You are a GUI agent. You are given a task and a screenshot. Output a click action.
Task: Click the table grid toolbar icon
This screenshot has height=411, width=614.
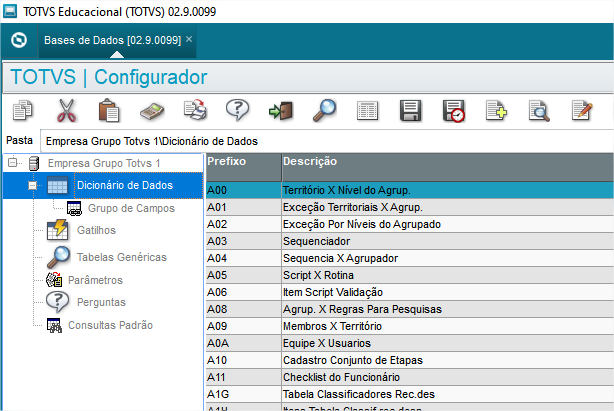367,111
